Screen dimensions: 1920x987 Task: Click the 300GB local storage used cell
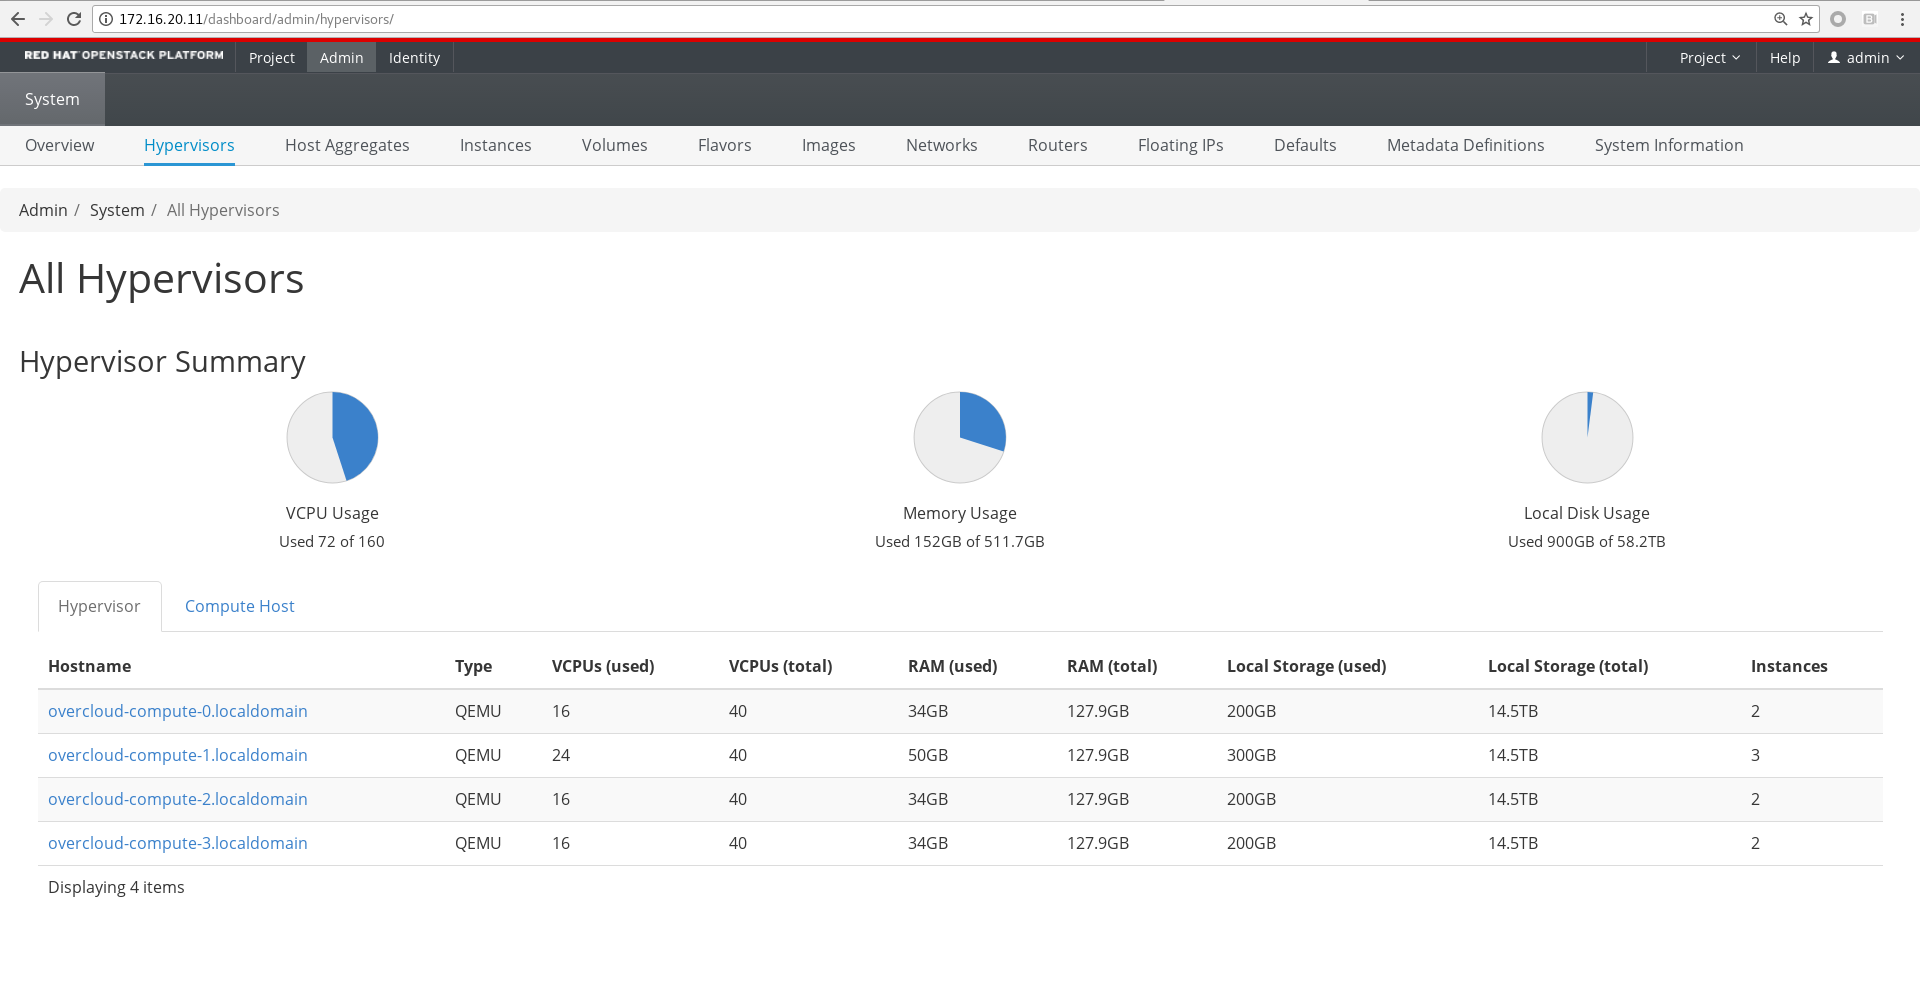(1252, 755)
